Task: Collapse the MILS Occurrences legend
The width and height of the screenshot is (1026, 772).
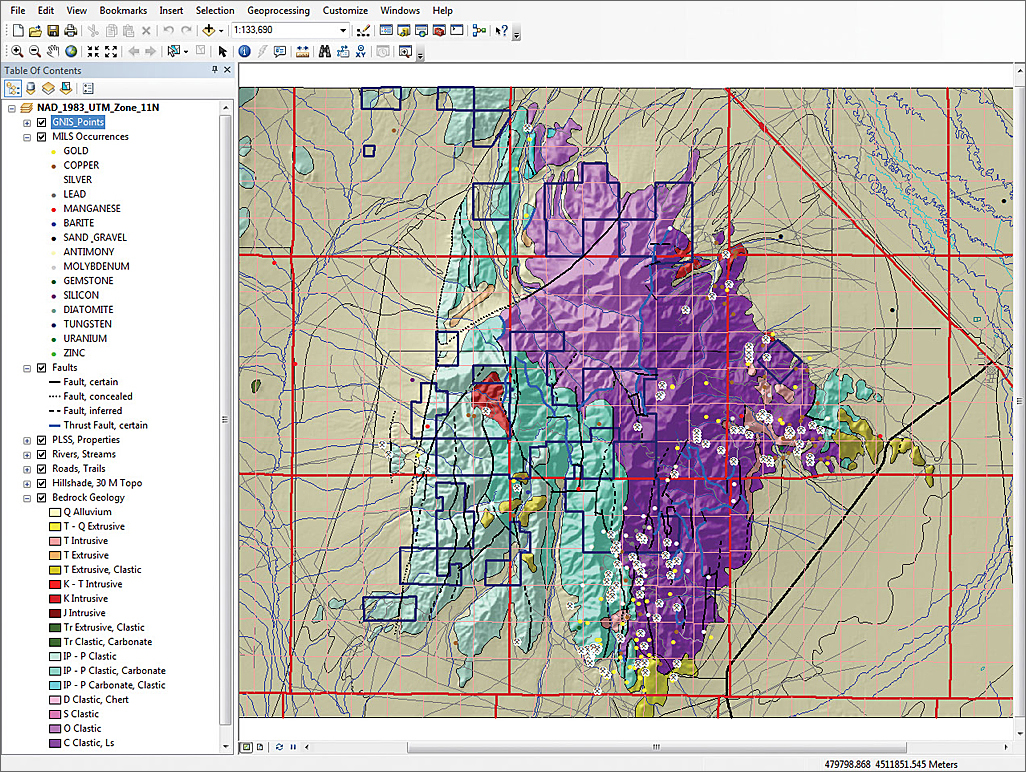Action: click(x=27, y=137)
